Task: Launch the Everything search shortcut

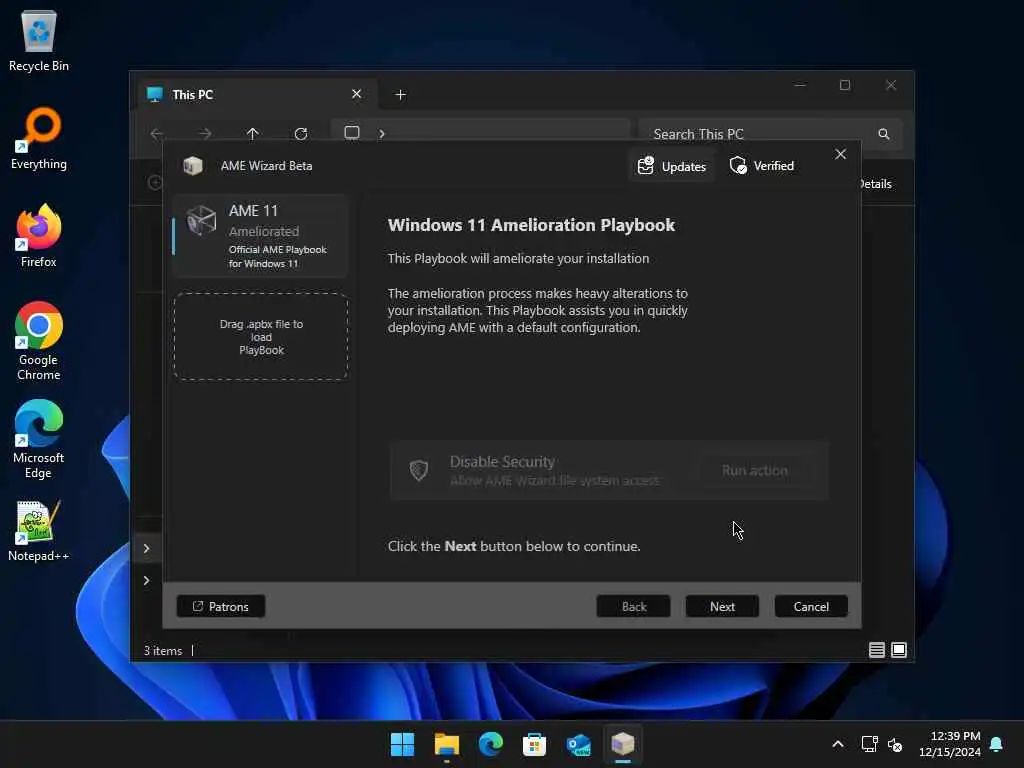Action: (x=39, y=138)
